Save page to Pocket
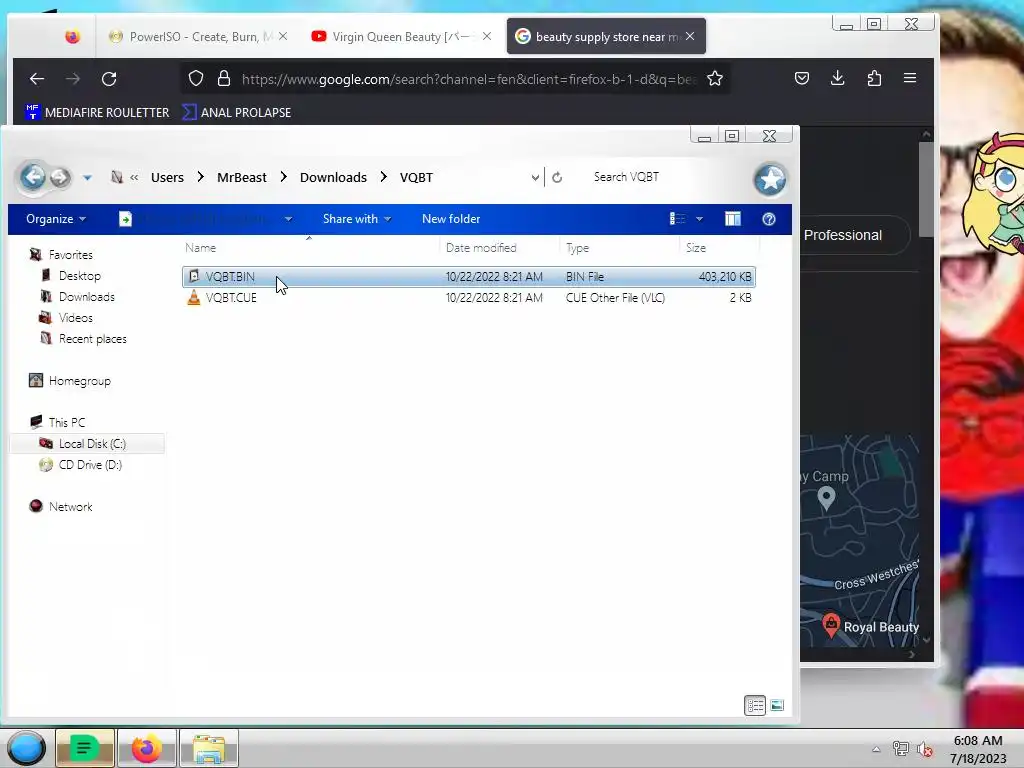Image resolution: width=1024 pixels, height=768 pixels. (x=802, y=78)
